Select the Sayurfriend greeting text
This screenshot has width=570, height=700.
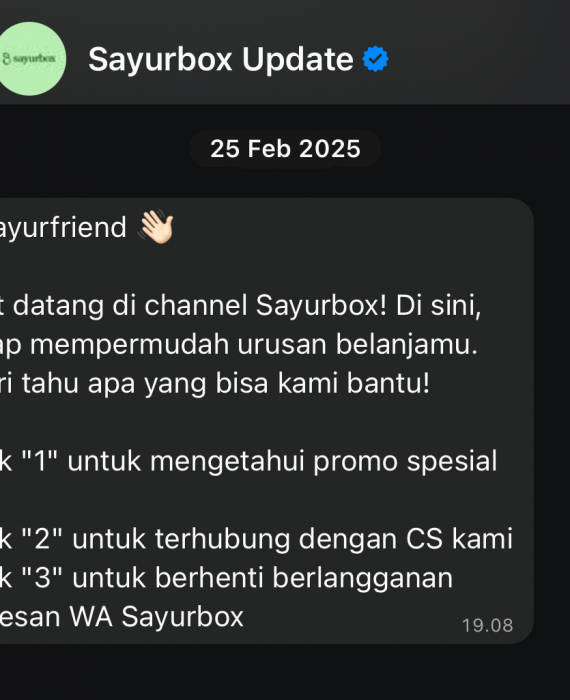63,228
